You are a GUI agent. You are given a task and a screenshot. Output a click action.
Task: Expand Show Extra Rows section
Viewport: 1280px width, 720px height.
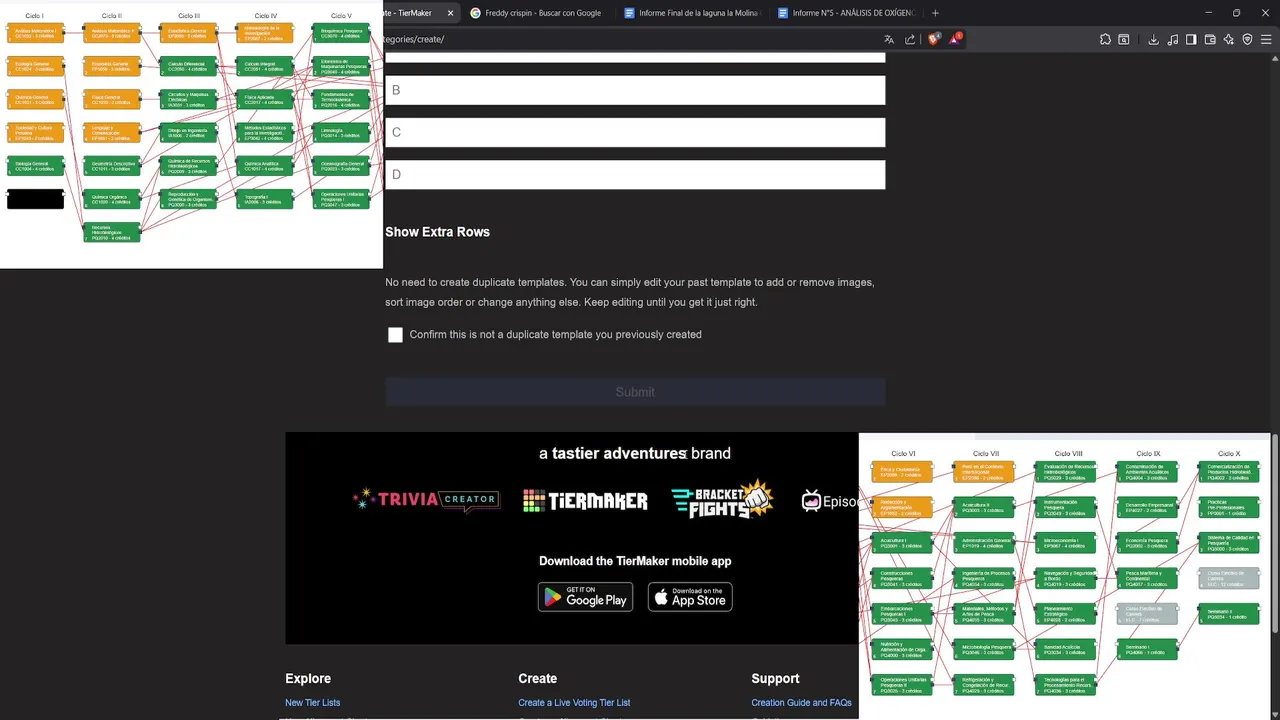pos(437,232)
